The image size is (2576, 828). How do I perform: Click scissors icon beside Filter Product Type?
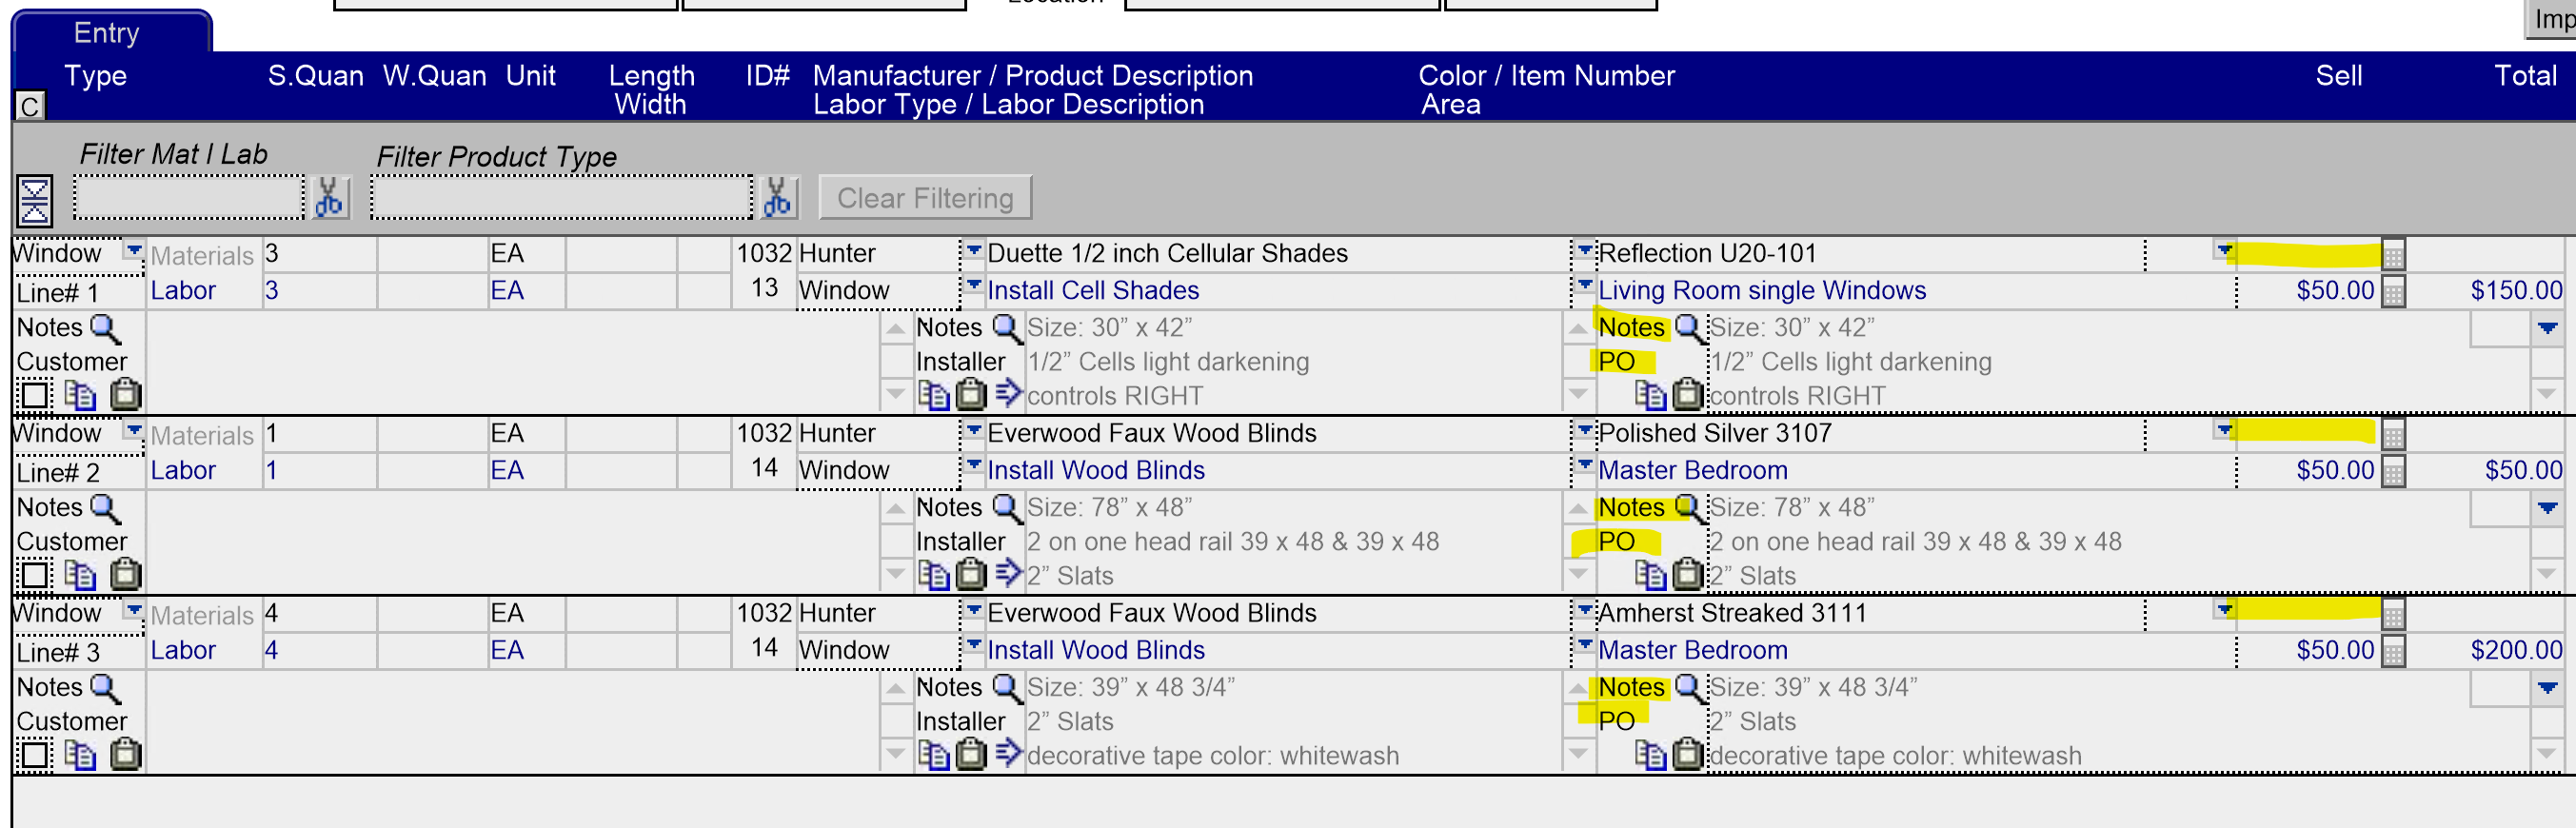[778, 197]
